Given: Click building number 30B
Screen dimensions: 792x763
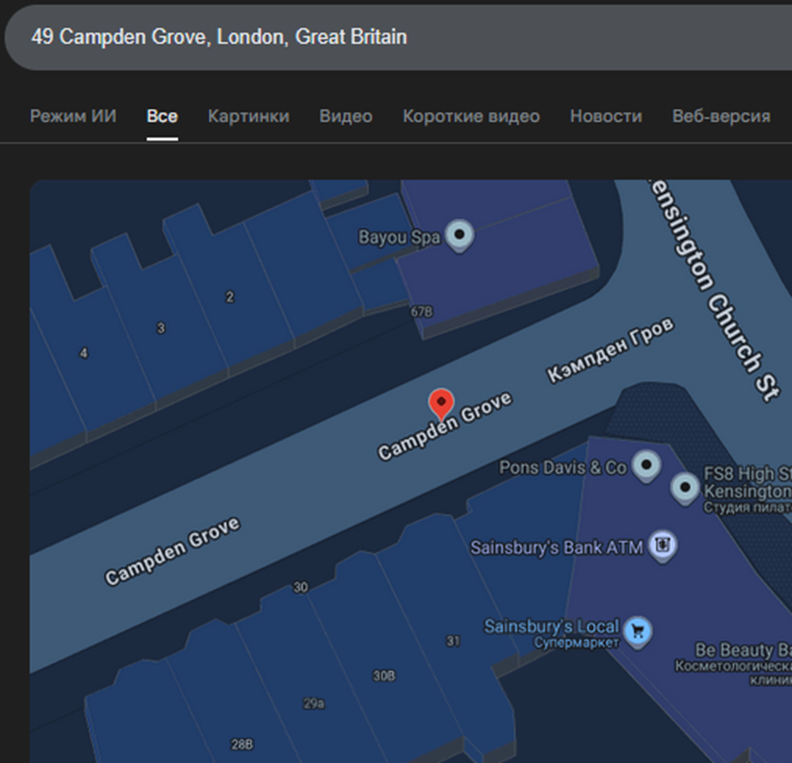Looking at the screenshot, I should [384, 676].
